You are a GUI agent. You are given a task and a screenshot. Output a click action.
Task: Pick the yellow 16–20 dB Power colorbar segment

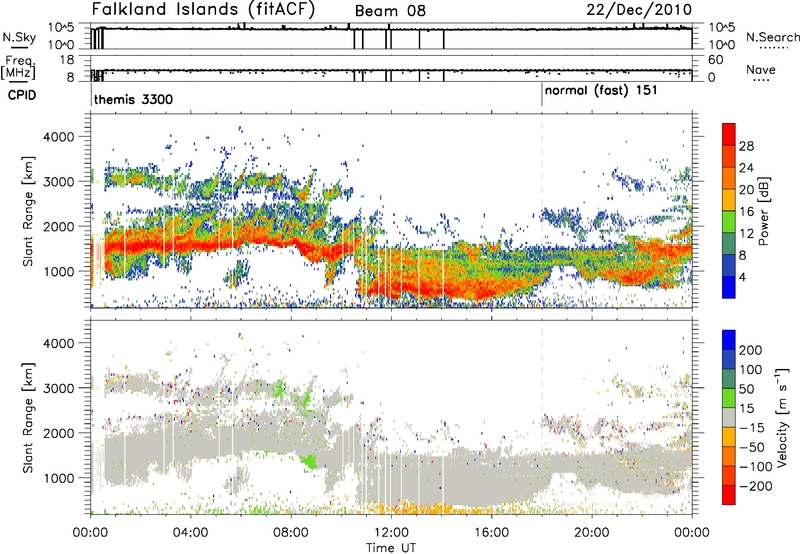729,199
